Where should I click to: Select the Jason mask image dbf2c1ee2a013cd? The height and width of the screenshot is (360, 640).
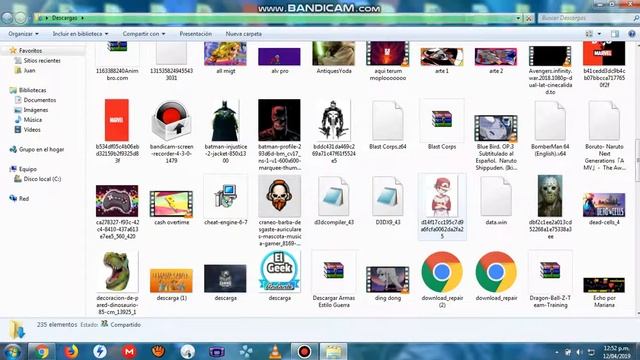tap(550, 207)
